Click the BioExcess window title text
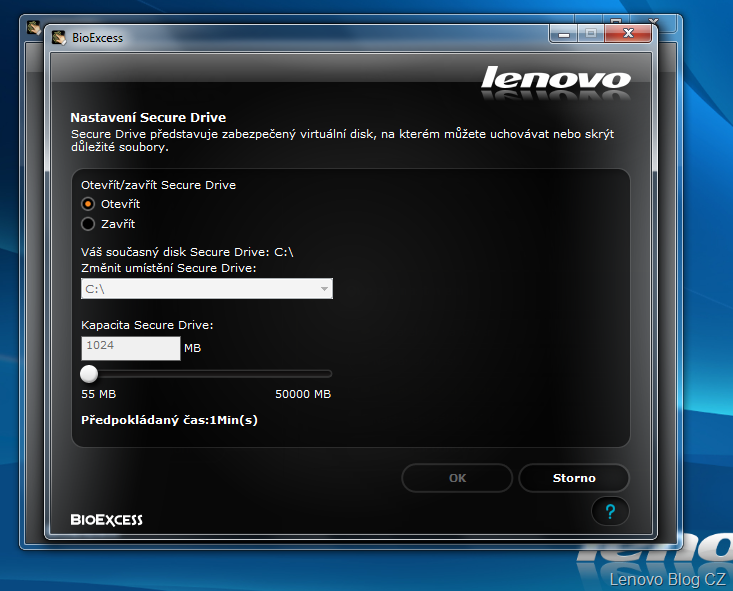Screen dimensions: 733x591 [x=97, y=39]
